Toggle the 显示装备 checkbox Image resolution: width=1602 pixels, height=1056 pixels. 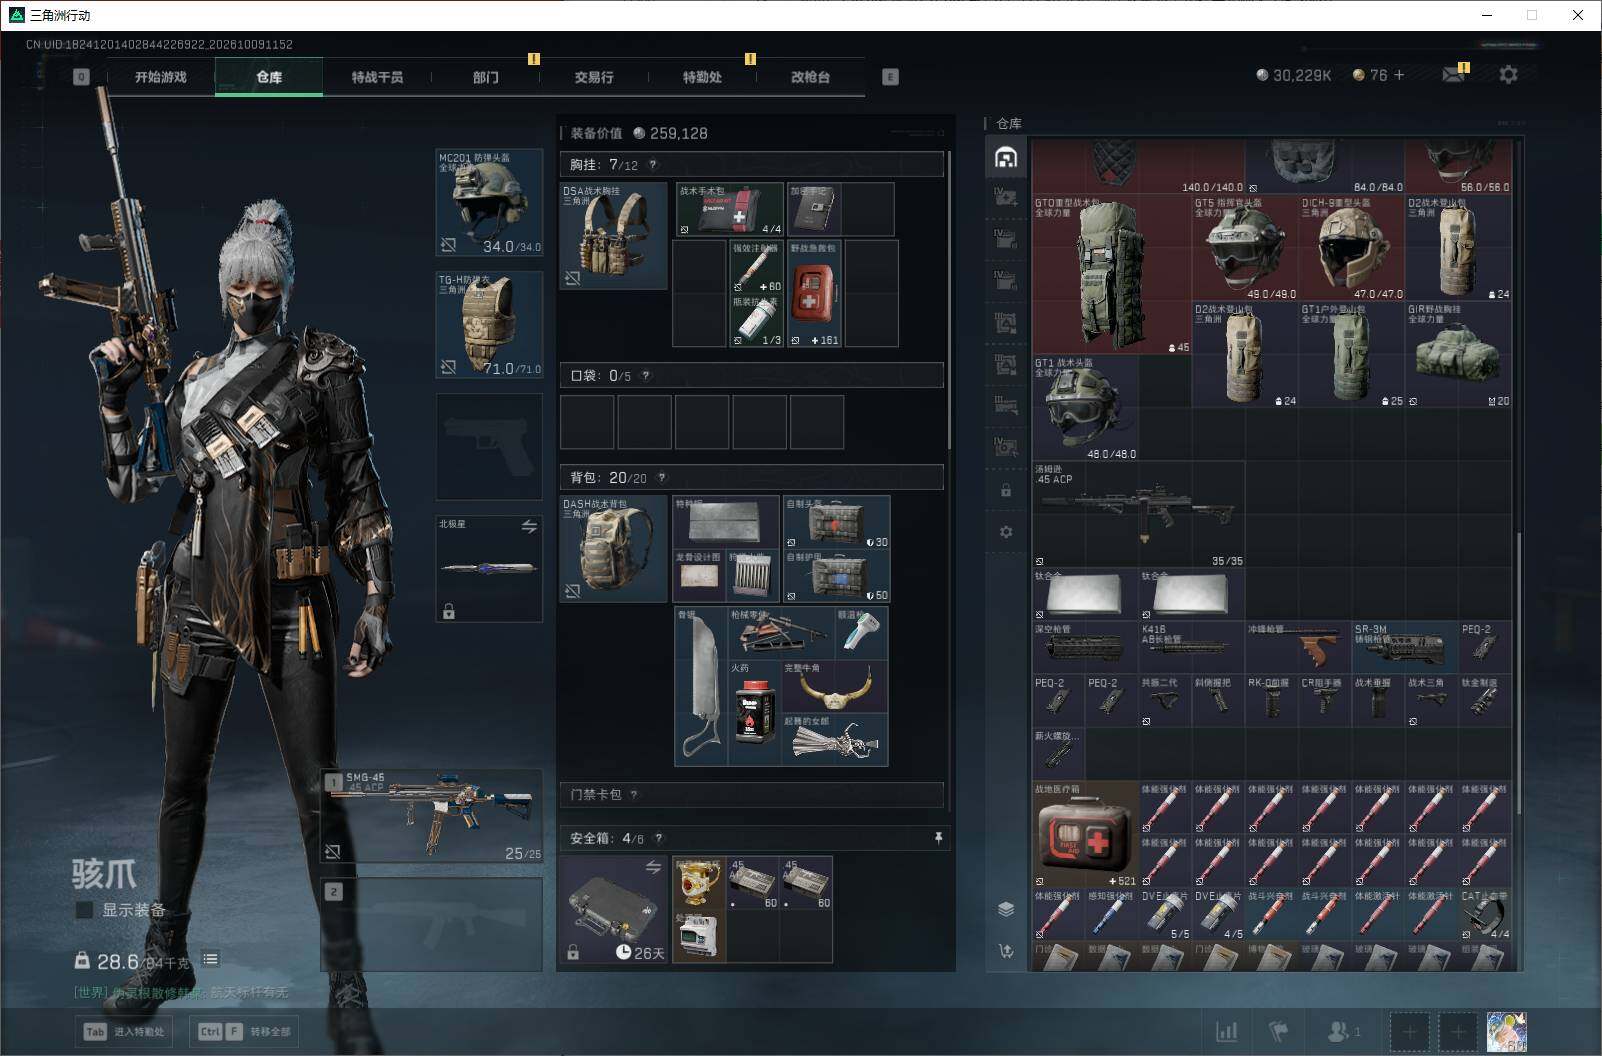click(85, 910)
